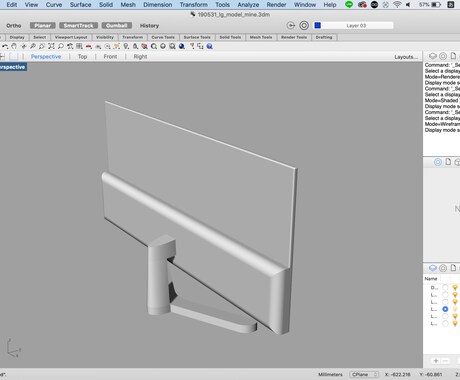Open the Render menu
This screenshot has height=380, width=460.
[276, 5]
